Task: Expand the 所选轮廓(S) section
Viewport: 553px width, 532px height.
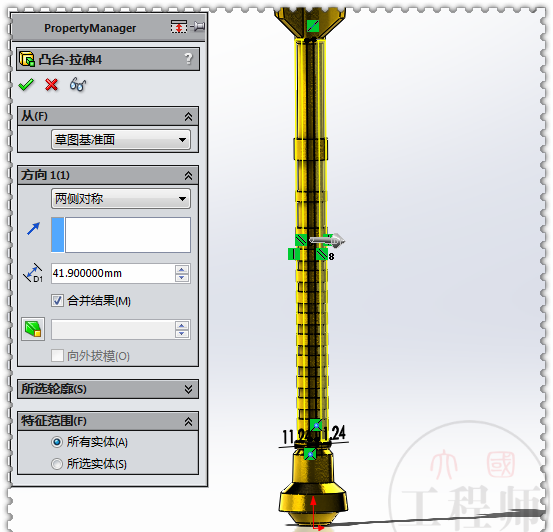Action: [x=188, y=389]
